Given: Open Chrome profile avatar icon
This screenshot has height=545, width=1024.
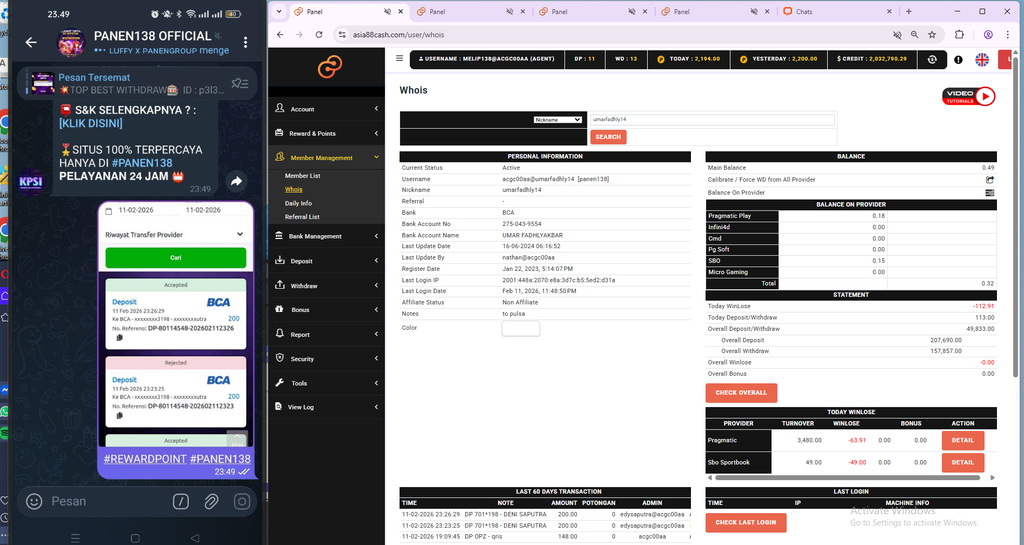Looking at the screenshot, I should pyautogui.click(x=988, y=35).
